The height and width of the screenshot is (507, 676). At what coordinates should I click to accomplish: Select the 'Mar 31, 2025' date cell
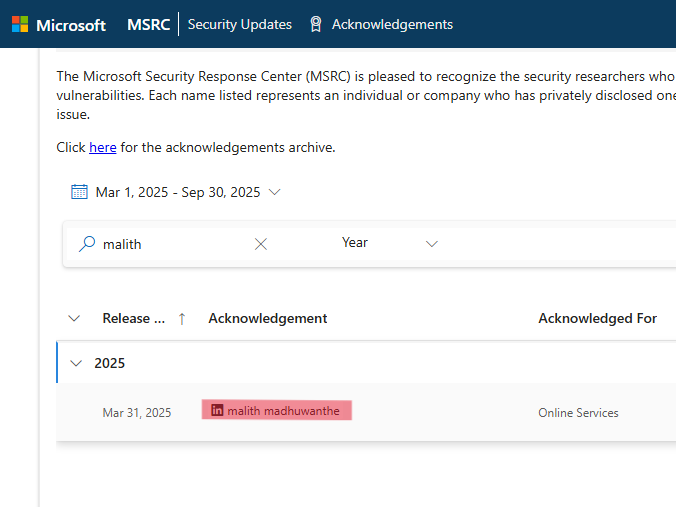137,413
